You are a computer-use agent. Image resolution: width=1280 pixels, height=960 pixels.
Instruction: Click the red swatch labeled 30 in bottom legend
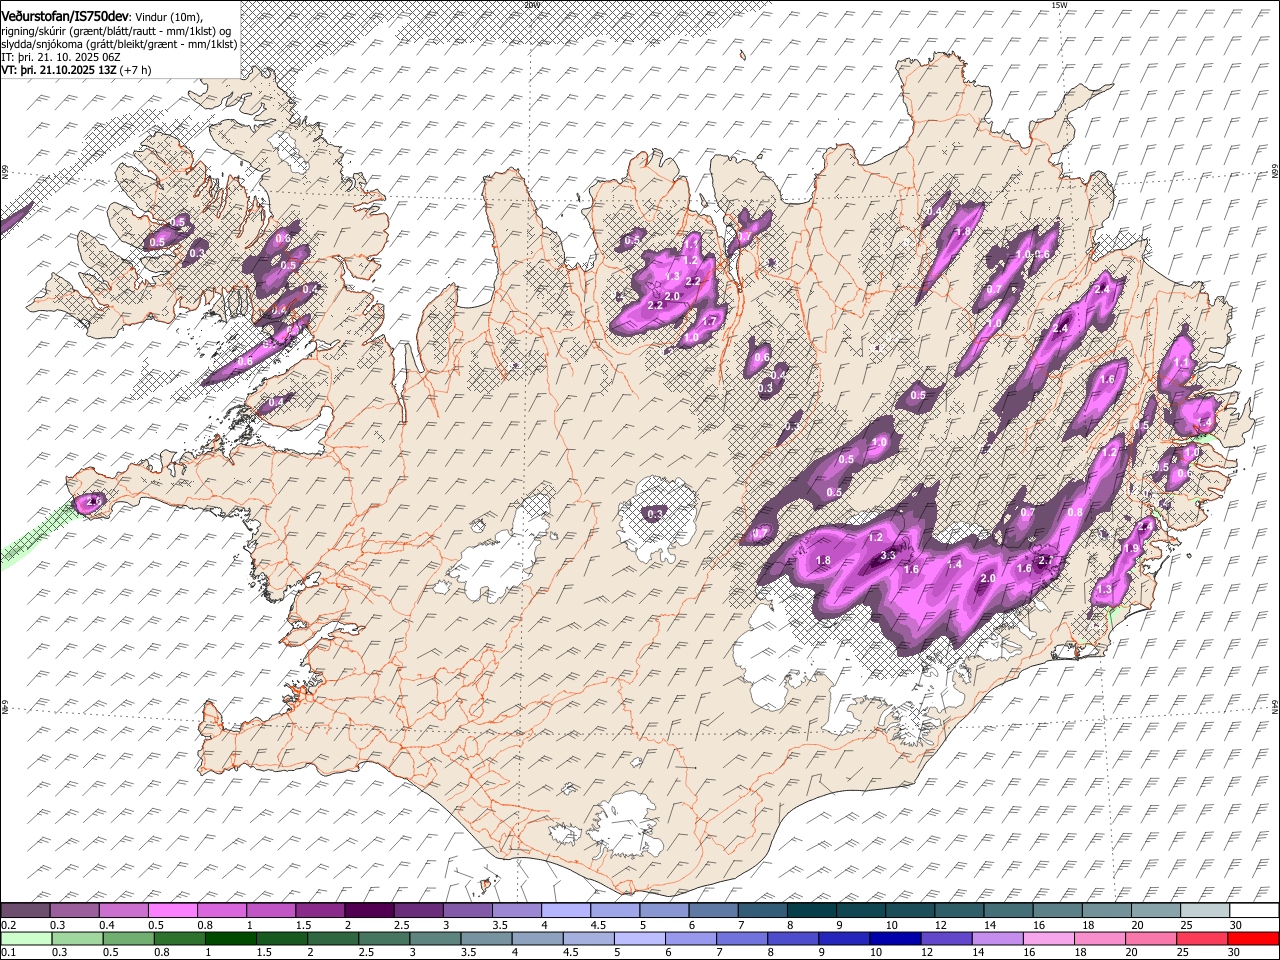coord(1253,938)
